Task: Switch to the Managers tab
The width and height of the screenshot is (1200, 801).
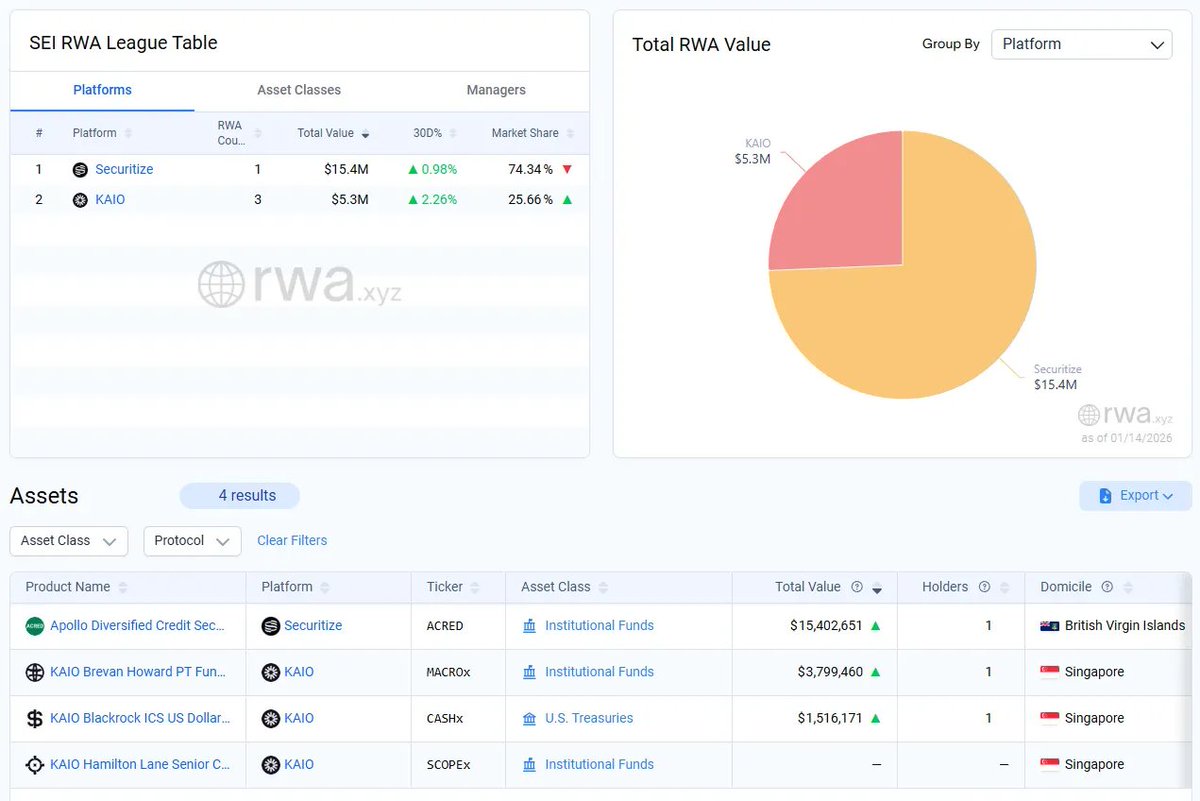Action: pos(495,90)
